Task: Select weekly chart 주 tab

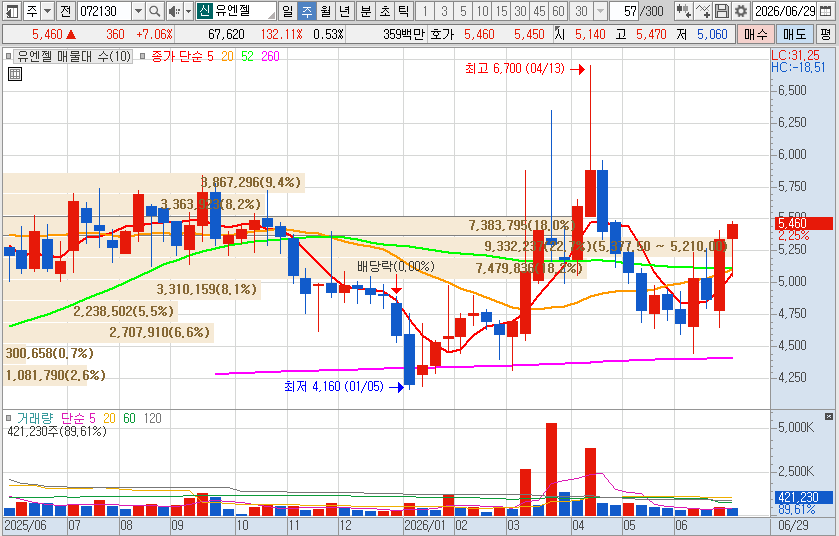Action: (x=307, y=11)
